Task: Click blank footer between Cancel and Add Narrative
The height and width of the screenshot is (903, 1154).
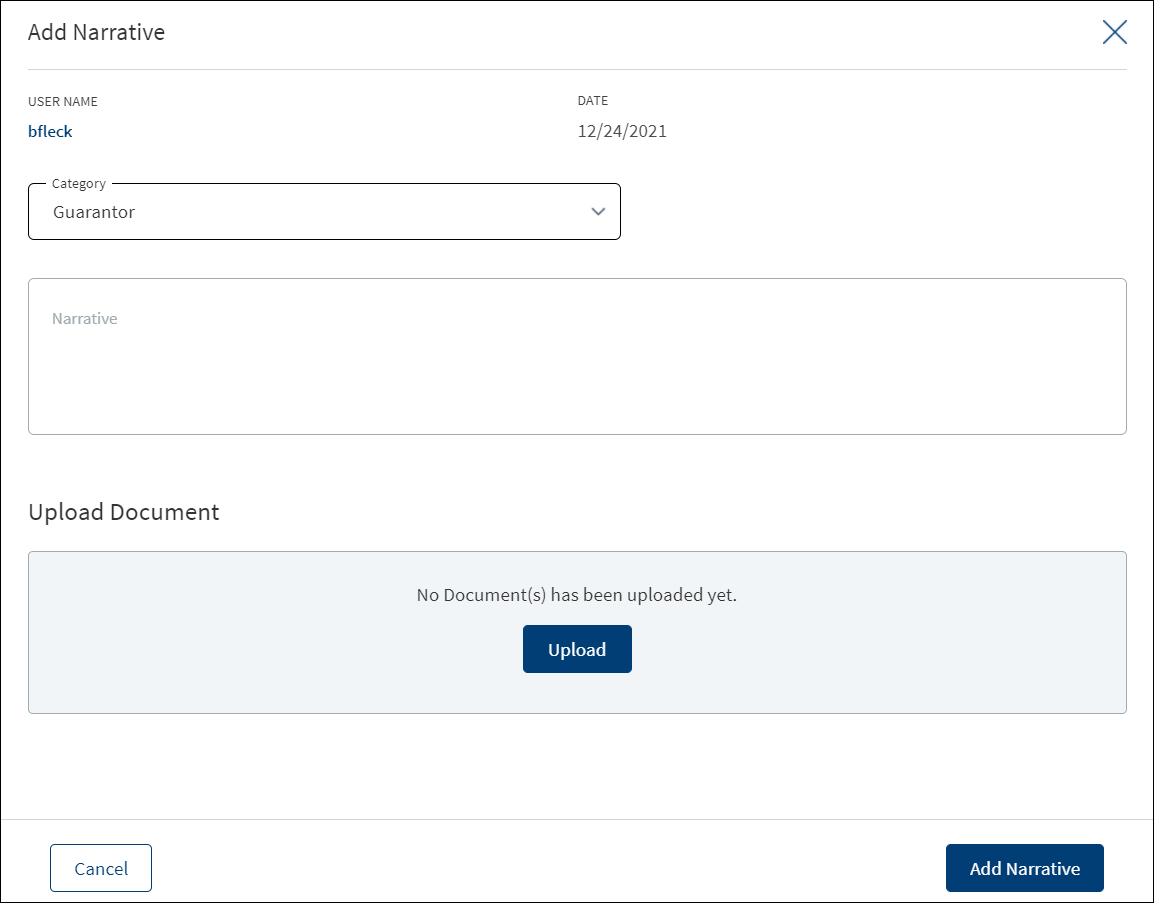Action: pyautogui.click(x=548, y=868)
